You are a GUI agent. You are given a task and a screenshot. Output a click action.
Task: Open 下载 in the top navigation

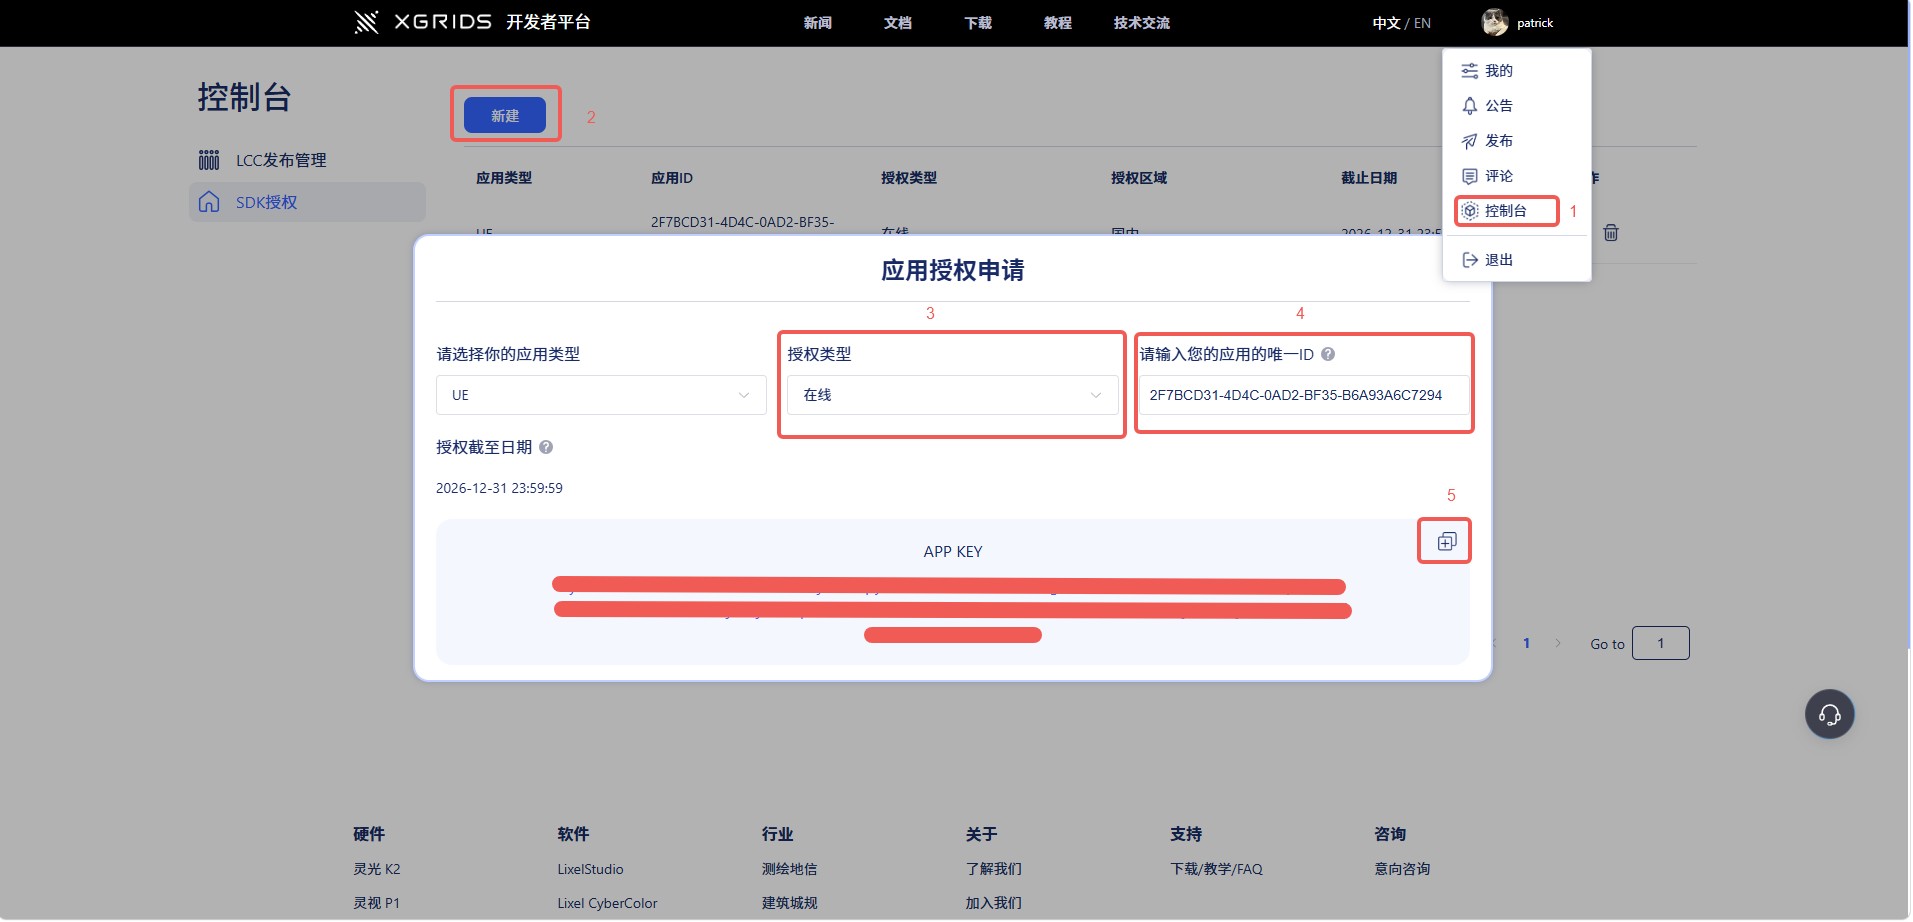click(x=977, y=23)
